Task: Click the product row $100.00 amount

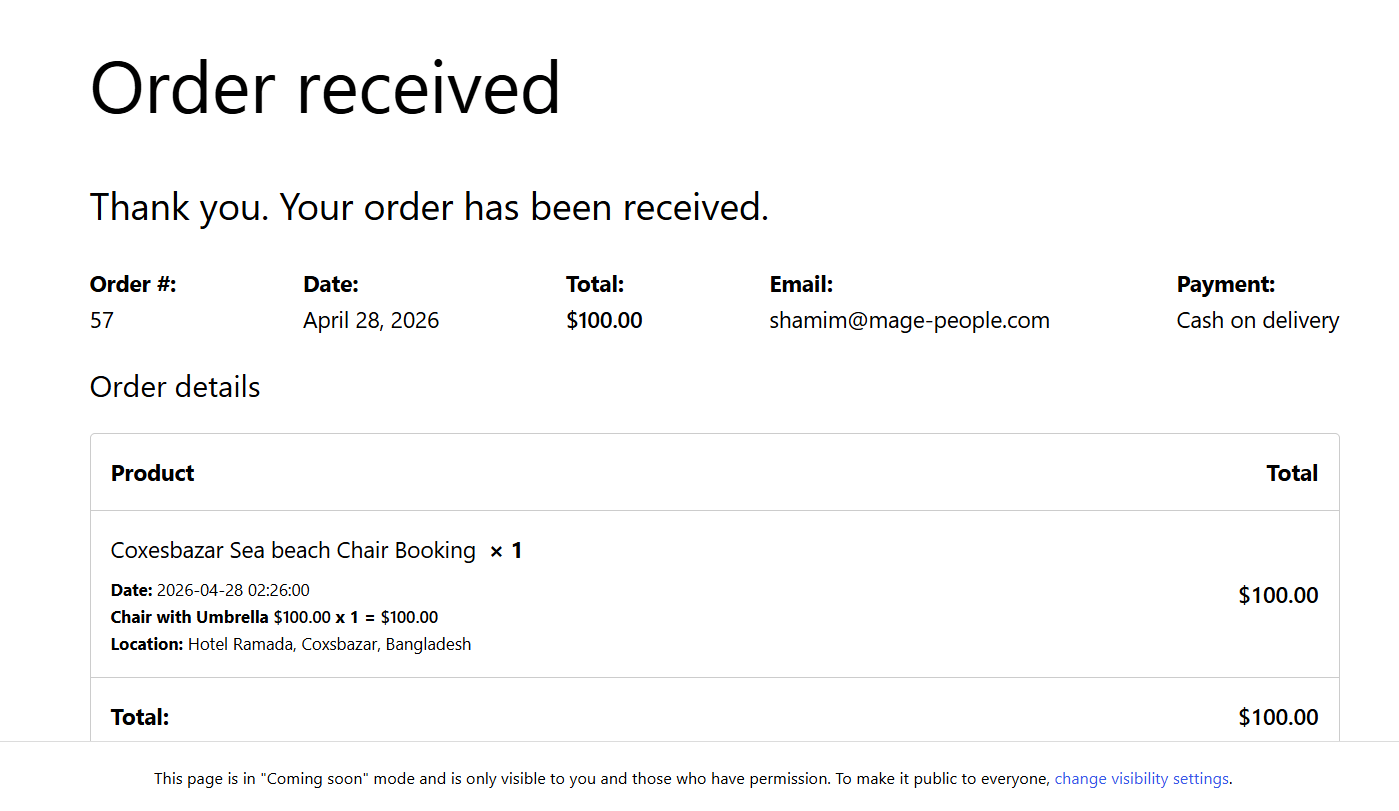Action: coord(1278,596)
